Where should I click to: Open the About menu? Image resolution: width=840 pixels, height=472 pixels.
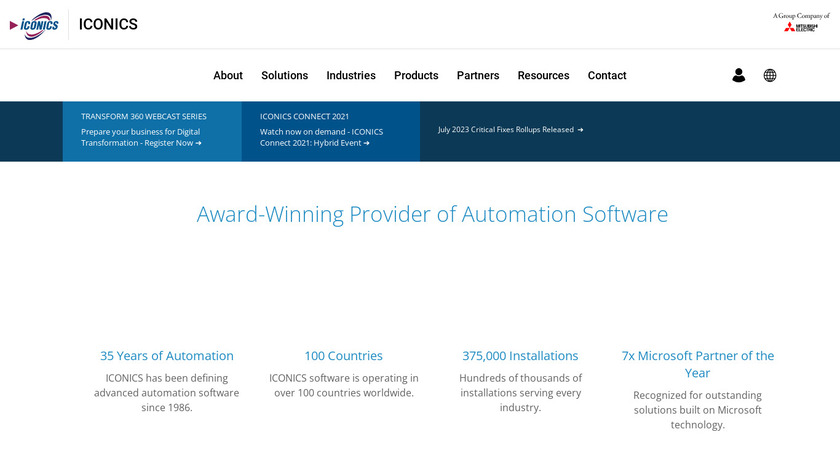228,75
